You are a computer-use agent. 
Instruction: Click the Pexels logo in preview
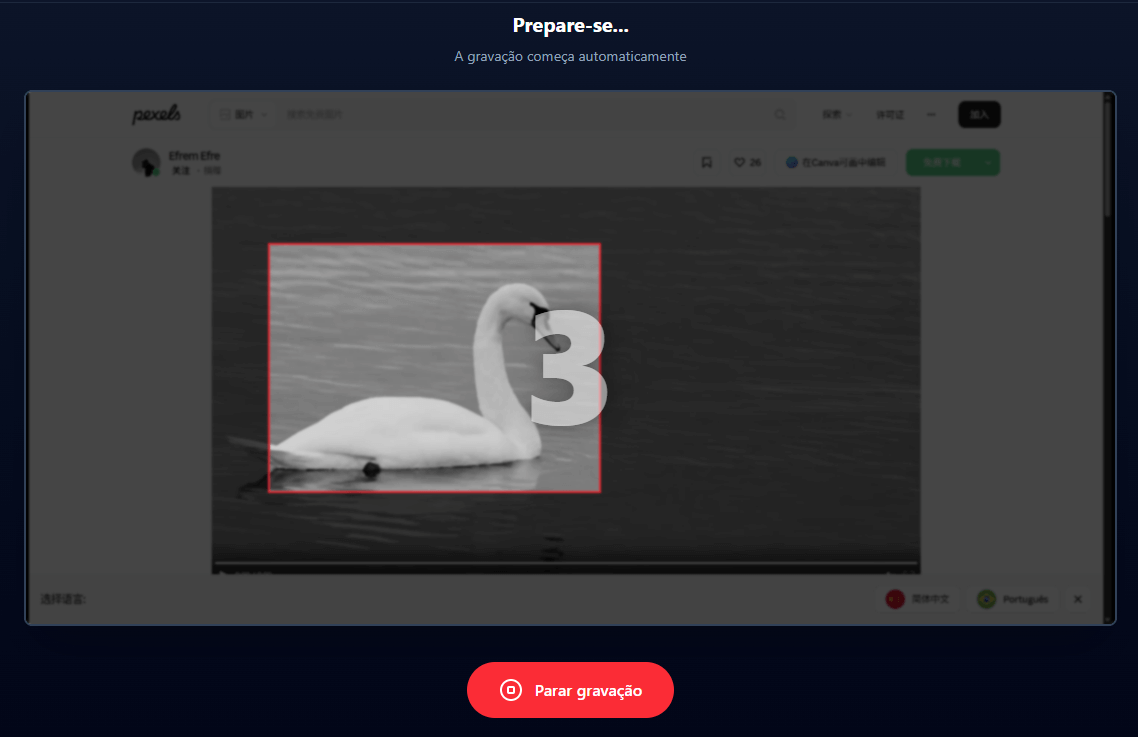click(x=156, y=114)
